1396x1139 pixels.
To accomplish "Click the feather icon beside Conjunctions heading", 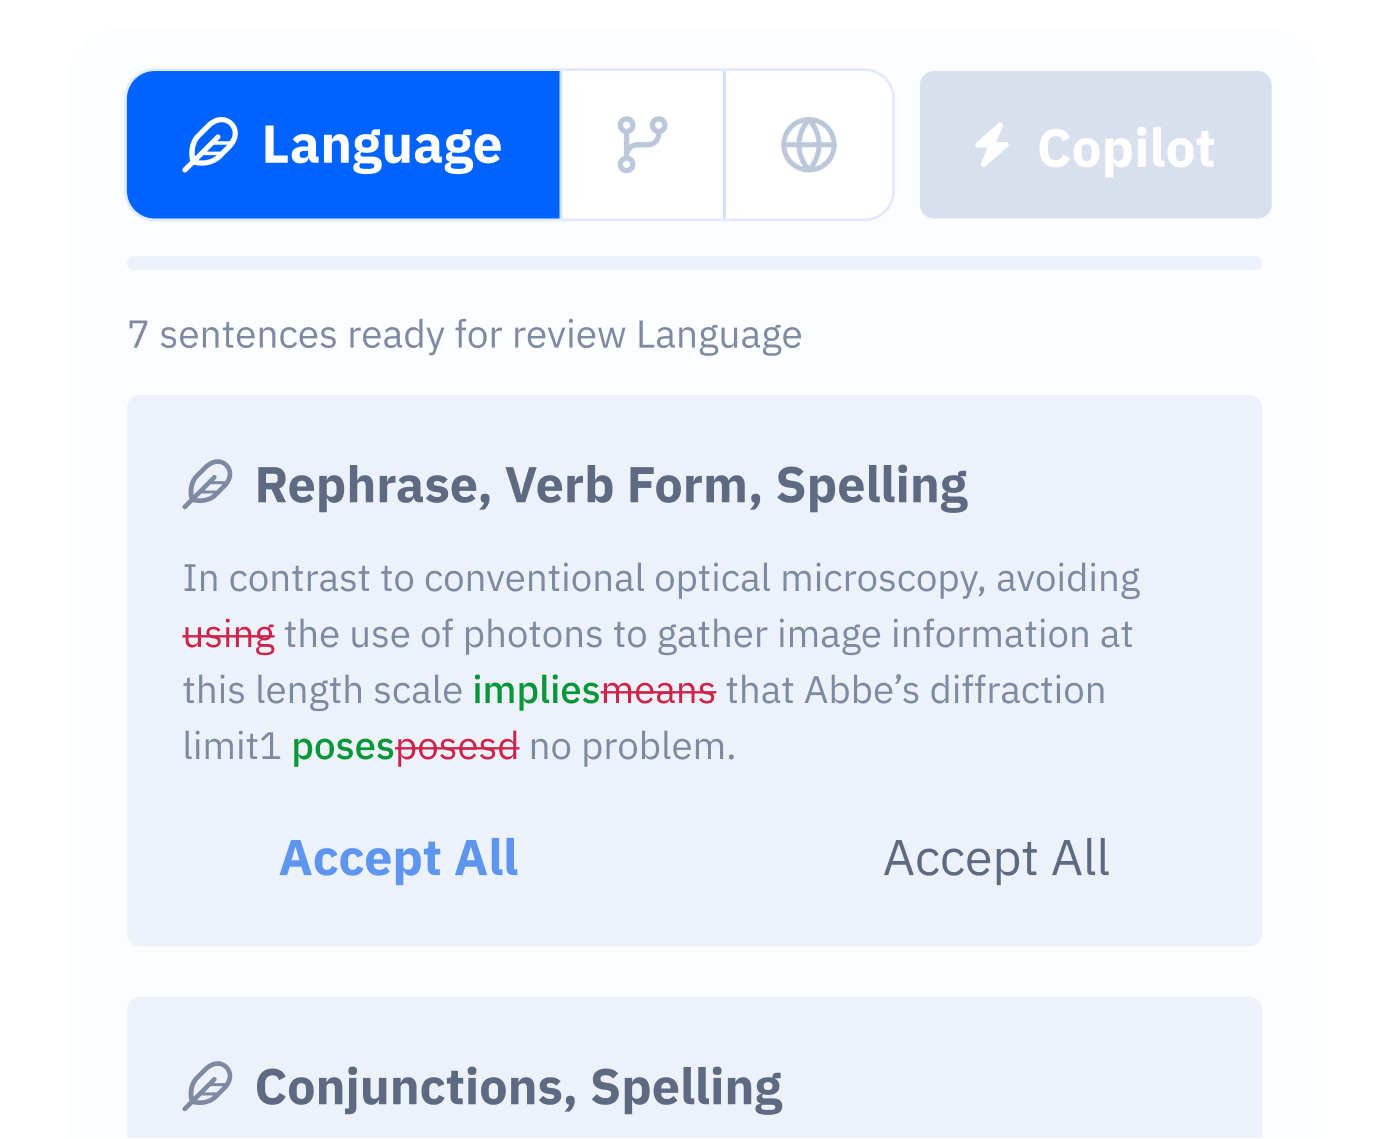I will 208,1087.
